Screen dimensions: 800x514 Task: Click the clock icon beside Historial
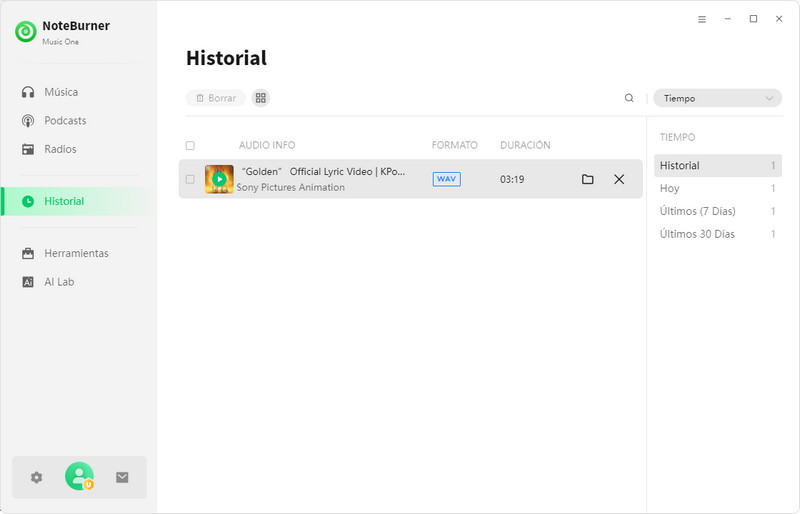tap(28, 201)
